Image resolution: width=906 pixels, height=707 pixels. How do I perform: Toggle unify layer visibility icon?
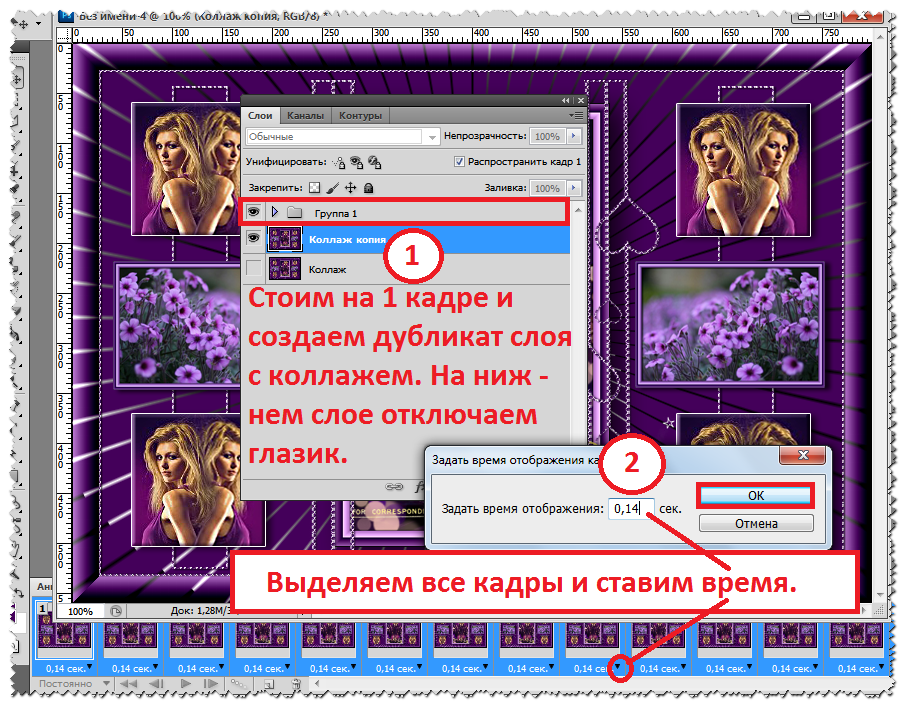[x=357, y=163]
